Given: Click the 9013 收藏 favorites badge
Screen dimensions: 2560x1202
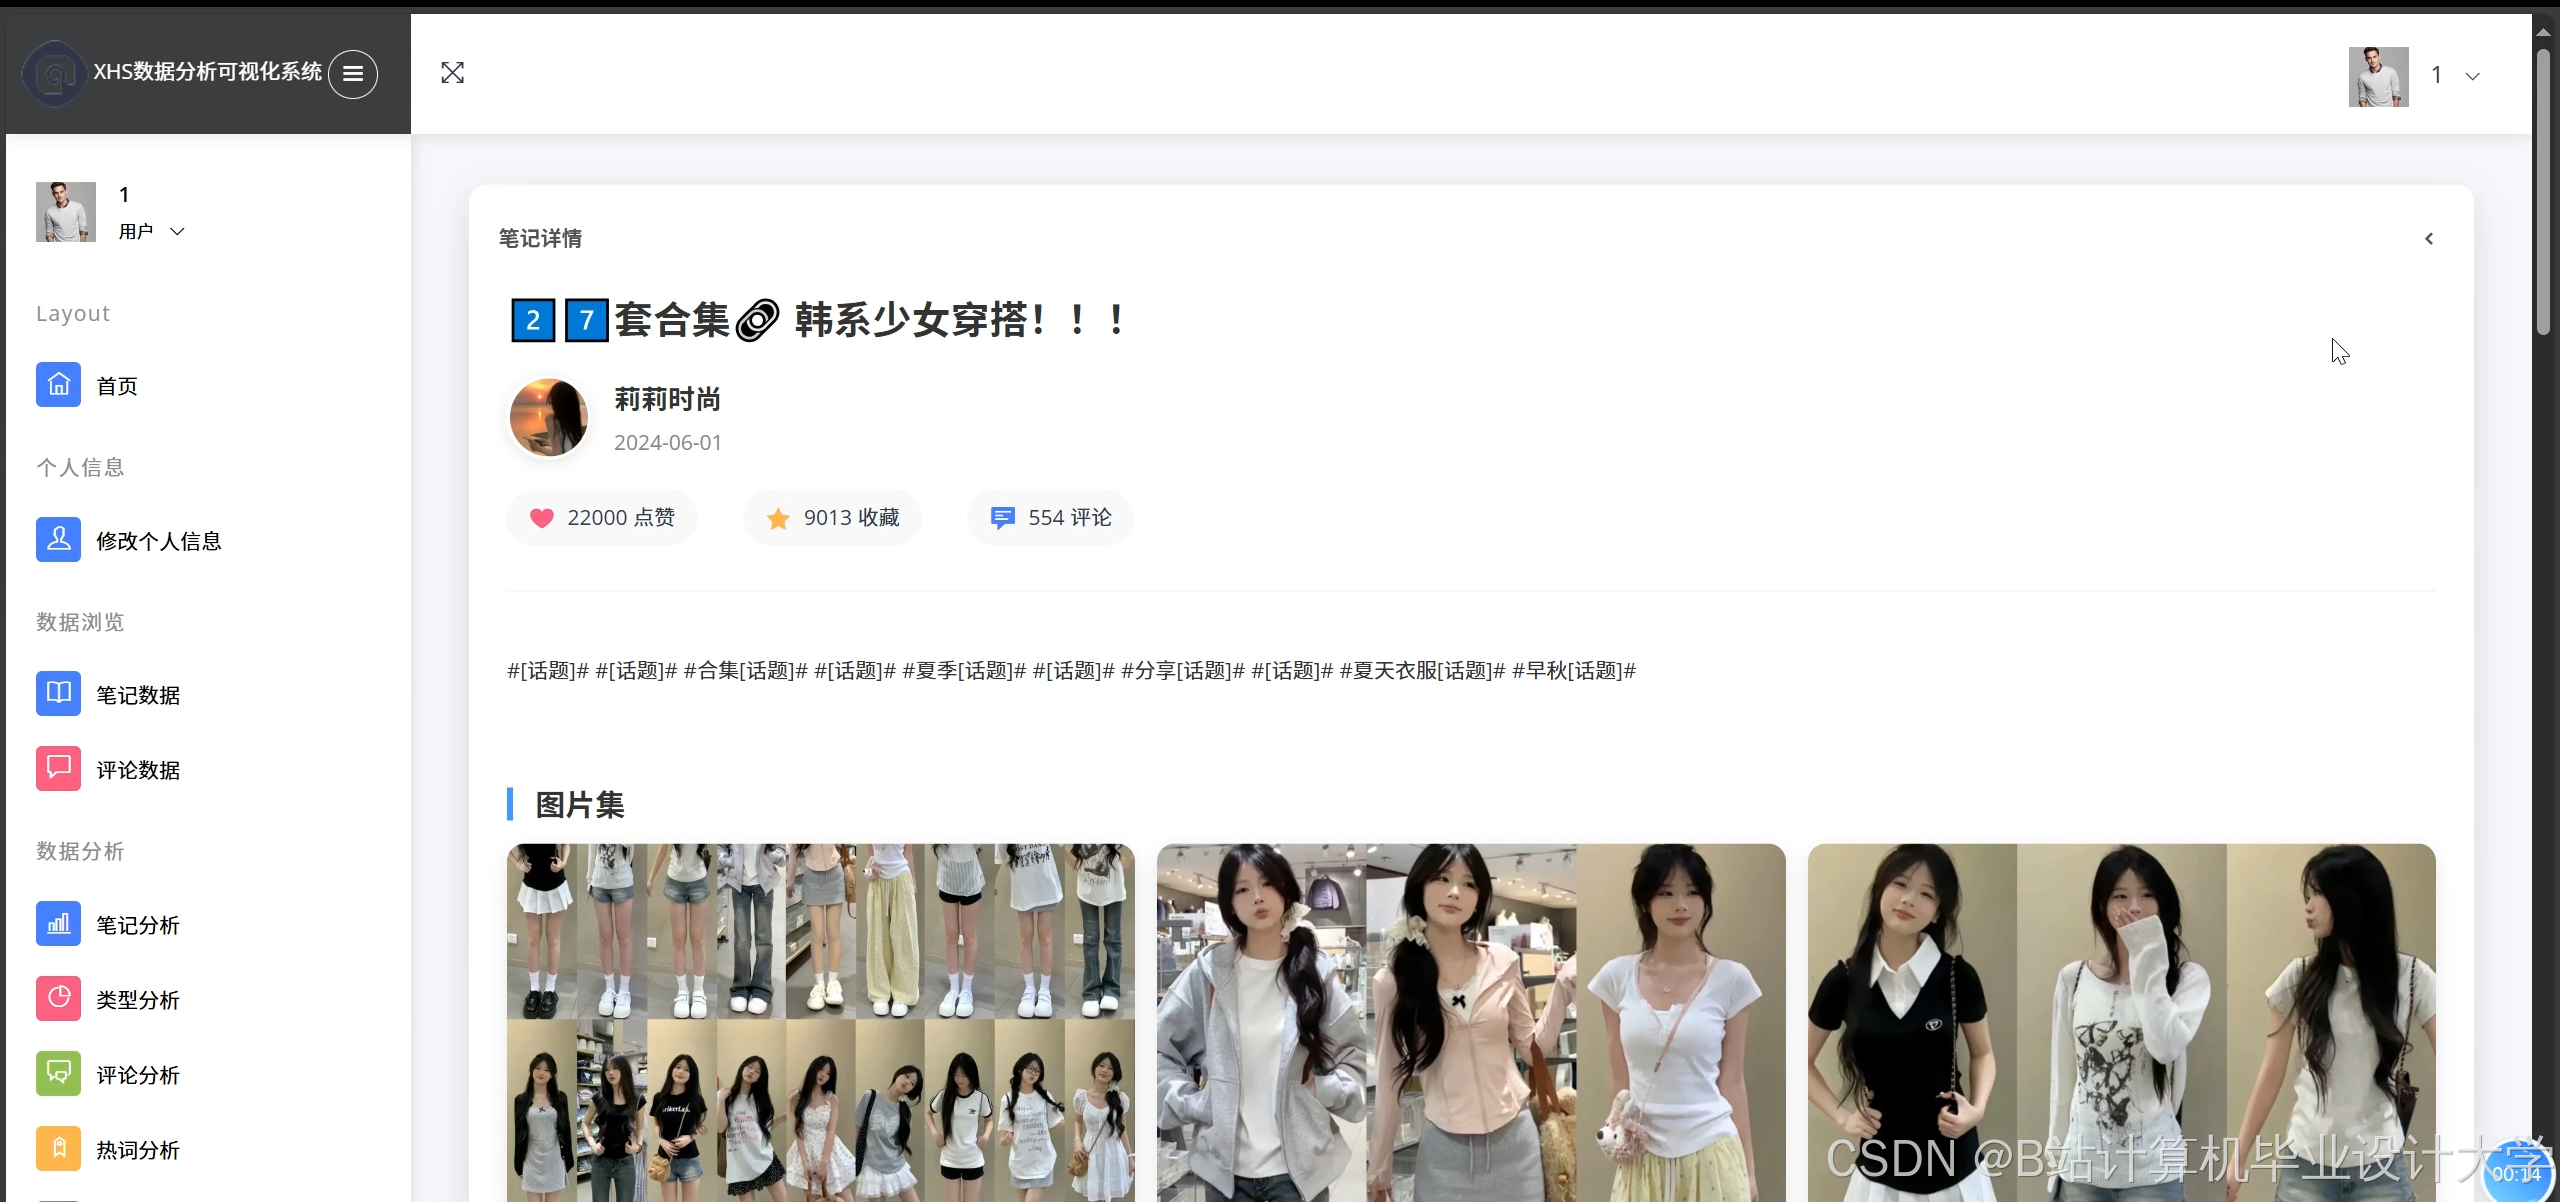Looking at the screenshot, I should point(832,518).
